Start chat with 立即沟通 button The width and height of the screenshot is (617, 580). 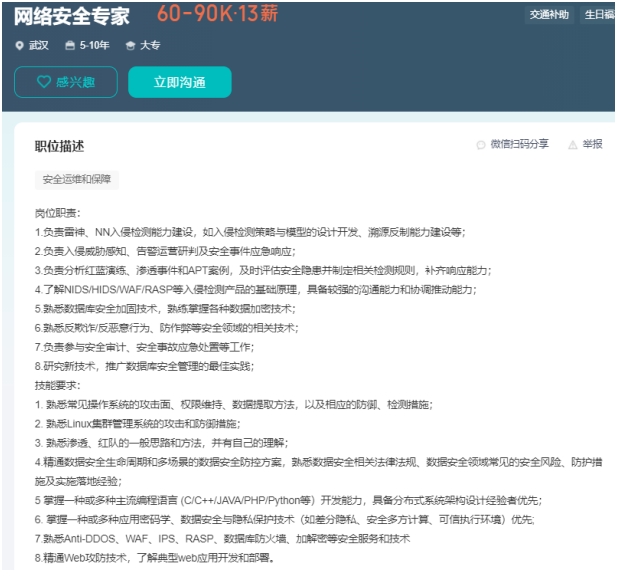(x=180, y=82)
